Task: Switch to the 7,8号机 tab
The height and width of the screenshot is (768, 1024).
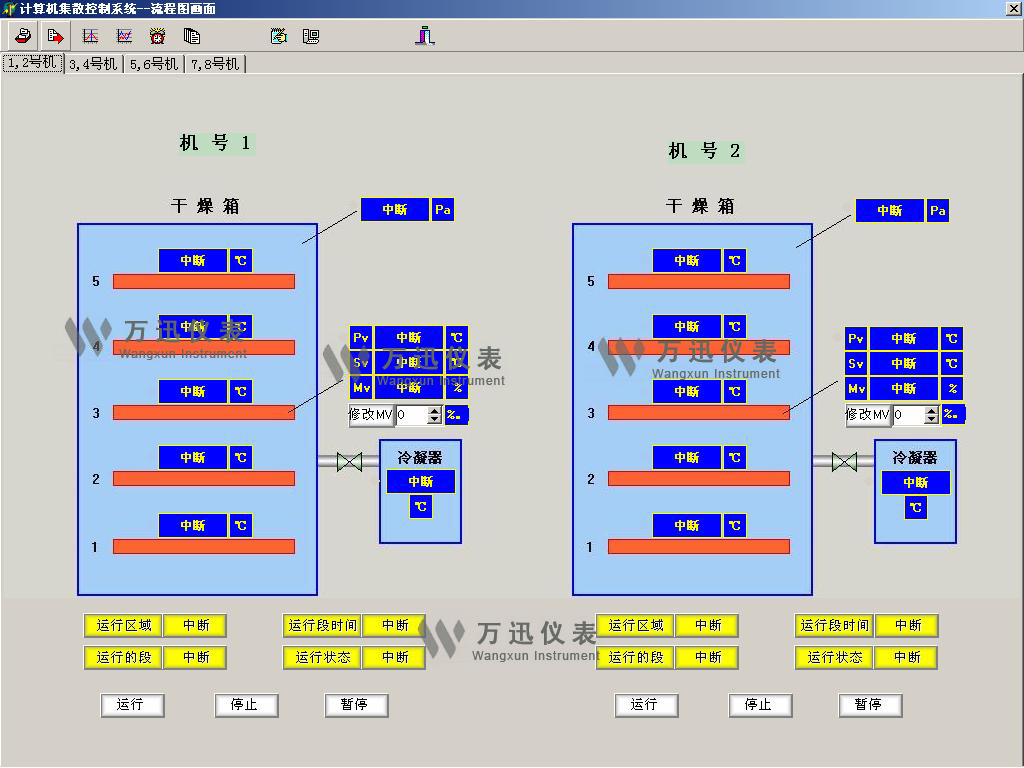Action: (215, 64)
